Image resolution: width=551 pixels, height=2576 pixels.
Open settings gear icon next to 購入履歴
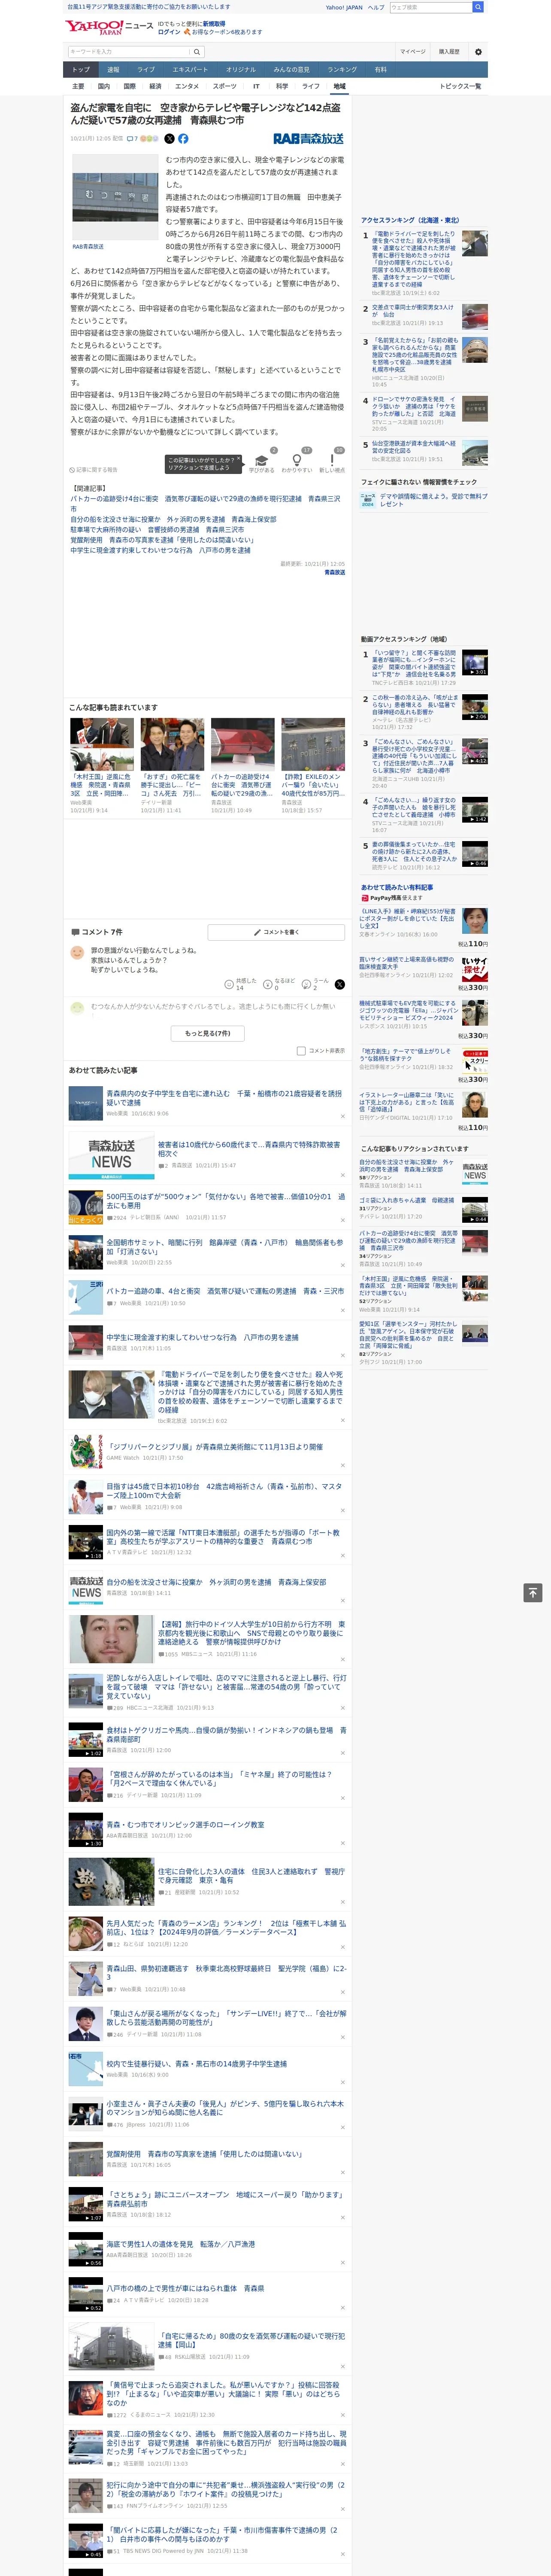coord(478,52)
